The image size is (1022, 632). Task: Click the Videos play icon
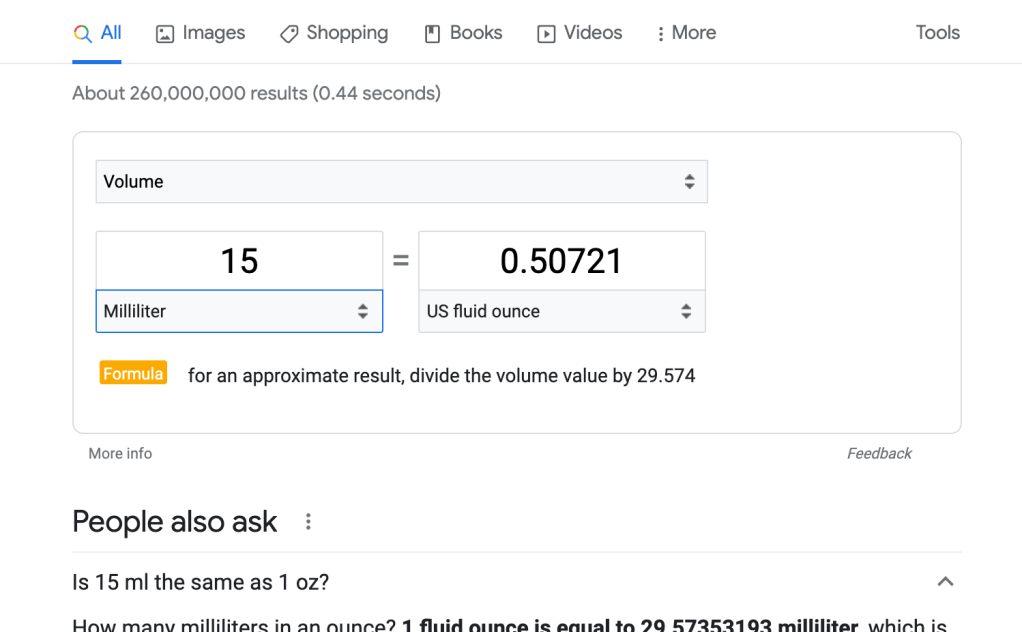point(546,34)
